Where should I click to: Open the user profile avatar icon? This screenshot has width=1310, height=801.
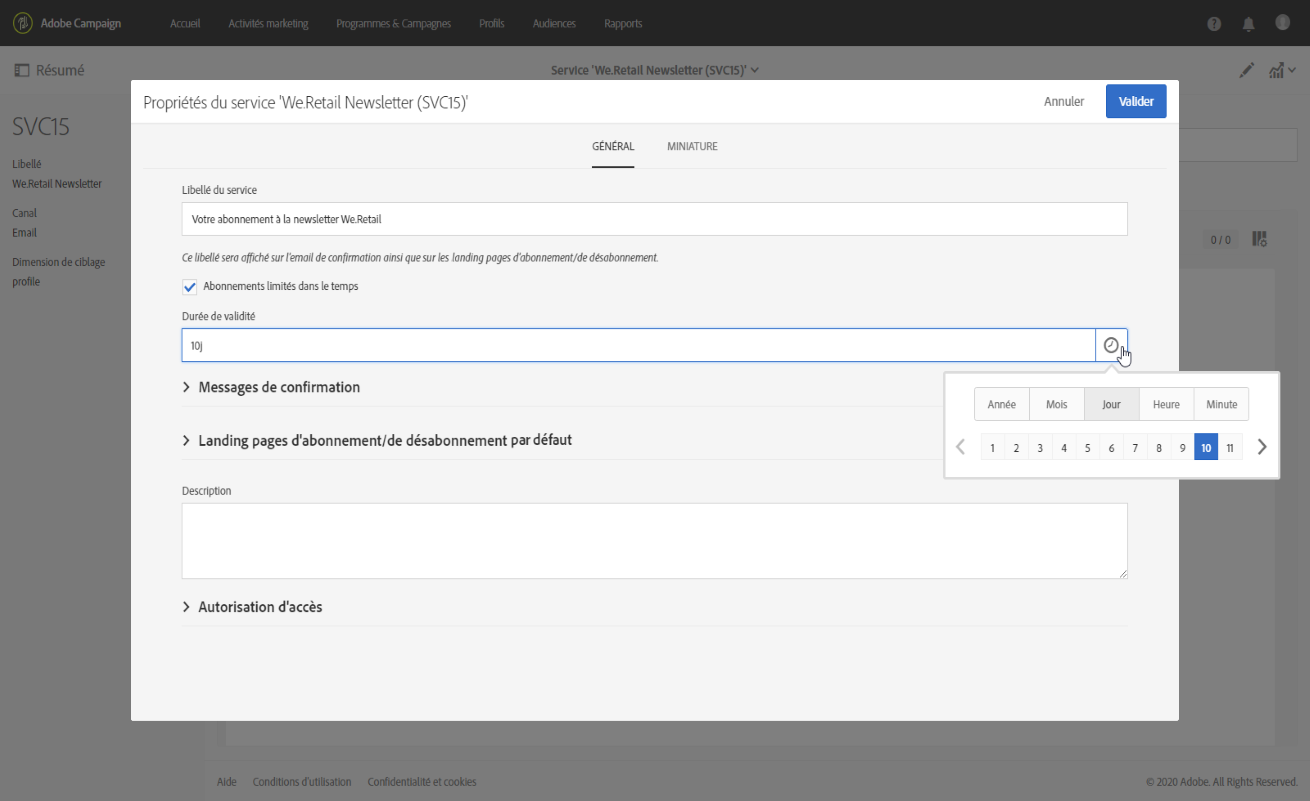(x=1281, y=23)
